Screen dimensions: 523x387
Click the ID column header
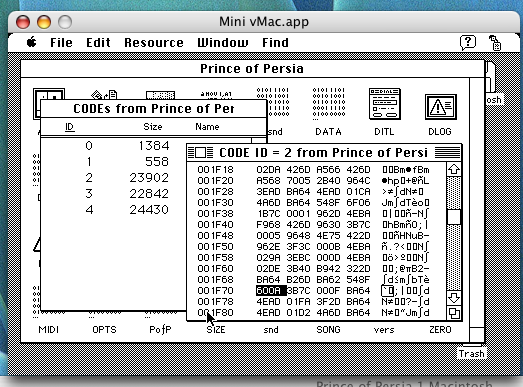click(x=69, y=127)
